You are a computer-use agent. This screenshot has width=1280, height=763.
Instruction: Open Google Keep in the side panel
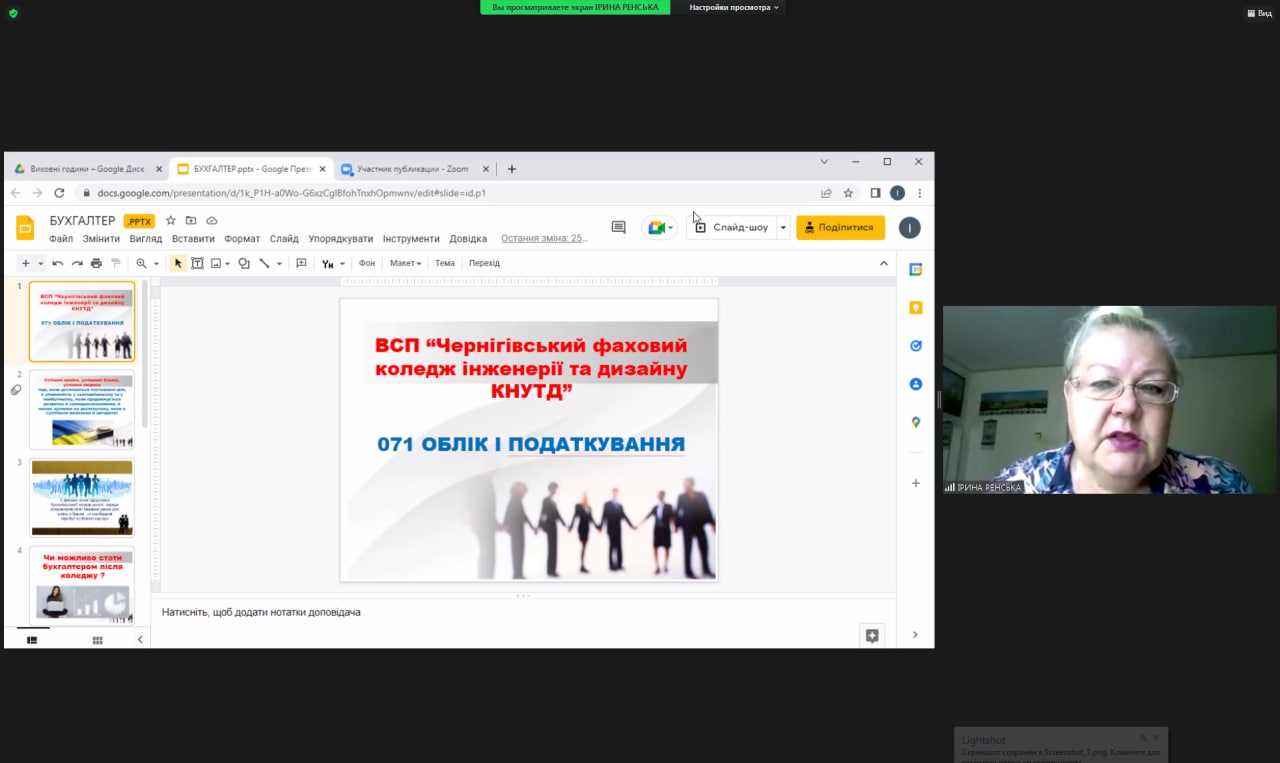pyautogui.click(x=915, y=308)
